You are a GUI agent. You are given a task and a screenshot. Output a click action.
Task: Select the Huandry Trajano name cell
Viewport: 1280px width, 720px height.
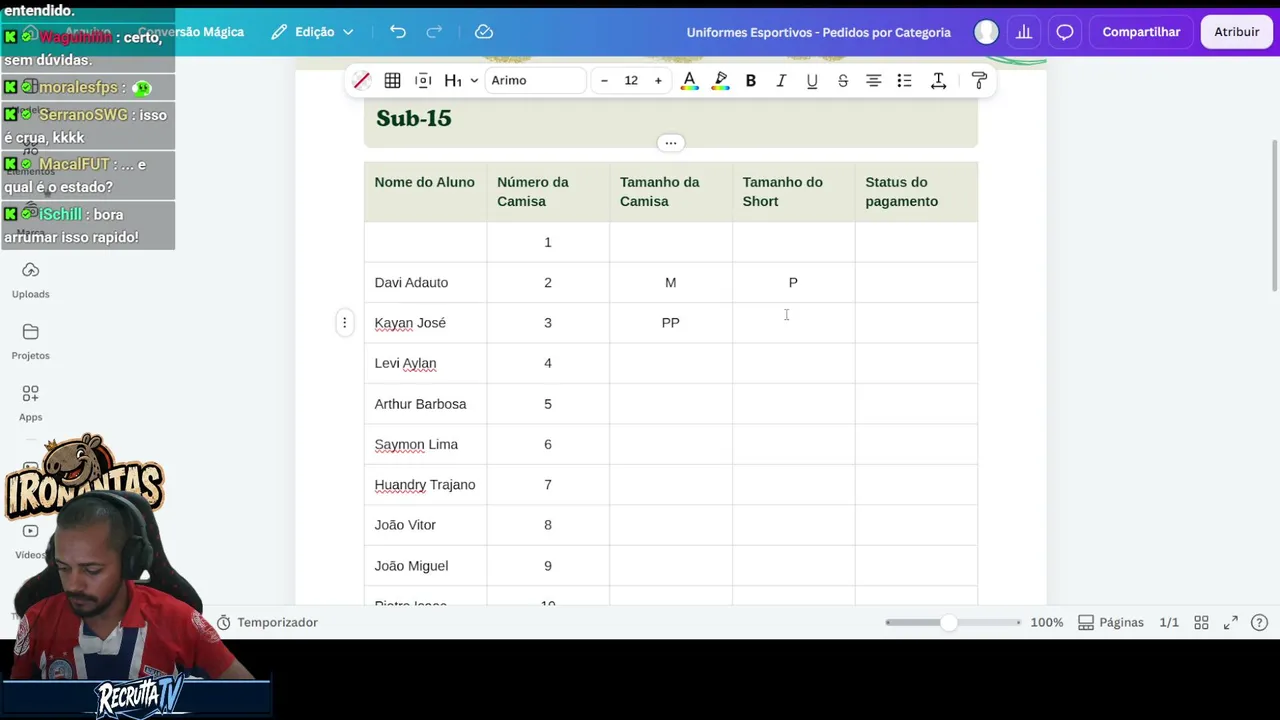(x=425, y=484)
